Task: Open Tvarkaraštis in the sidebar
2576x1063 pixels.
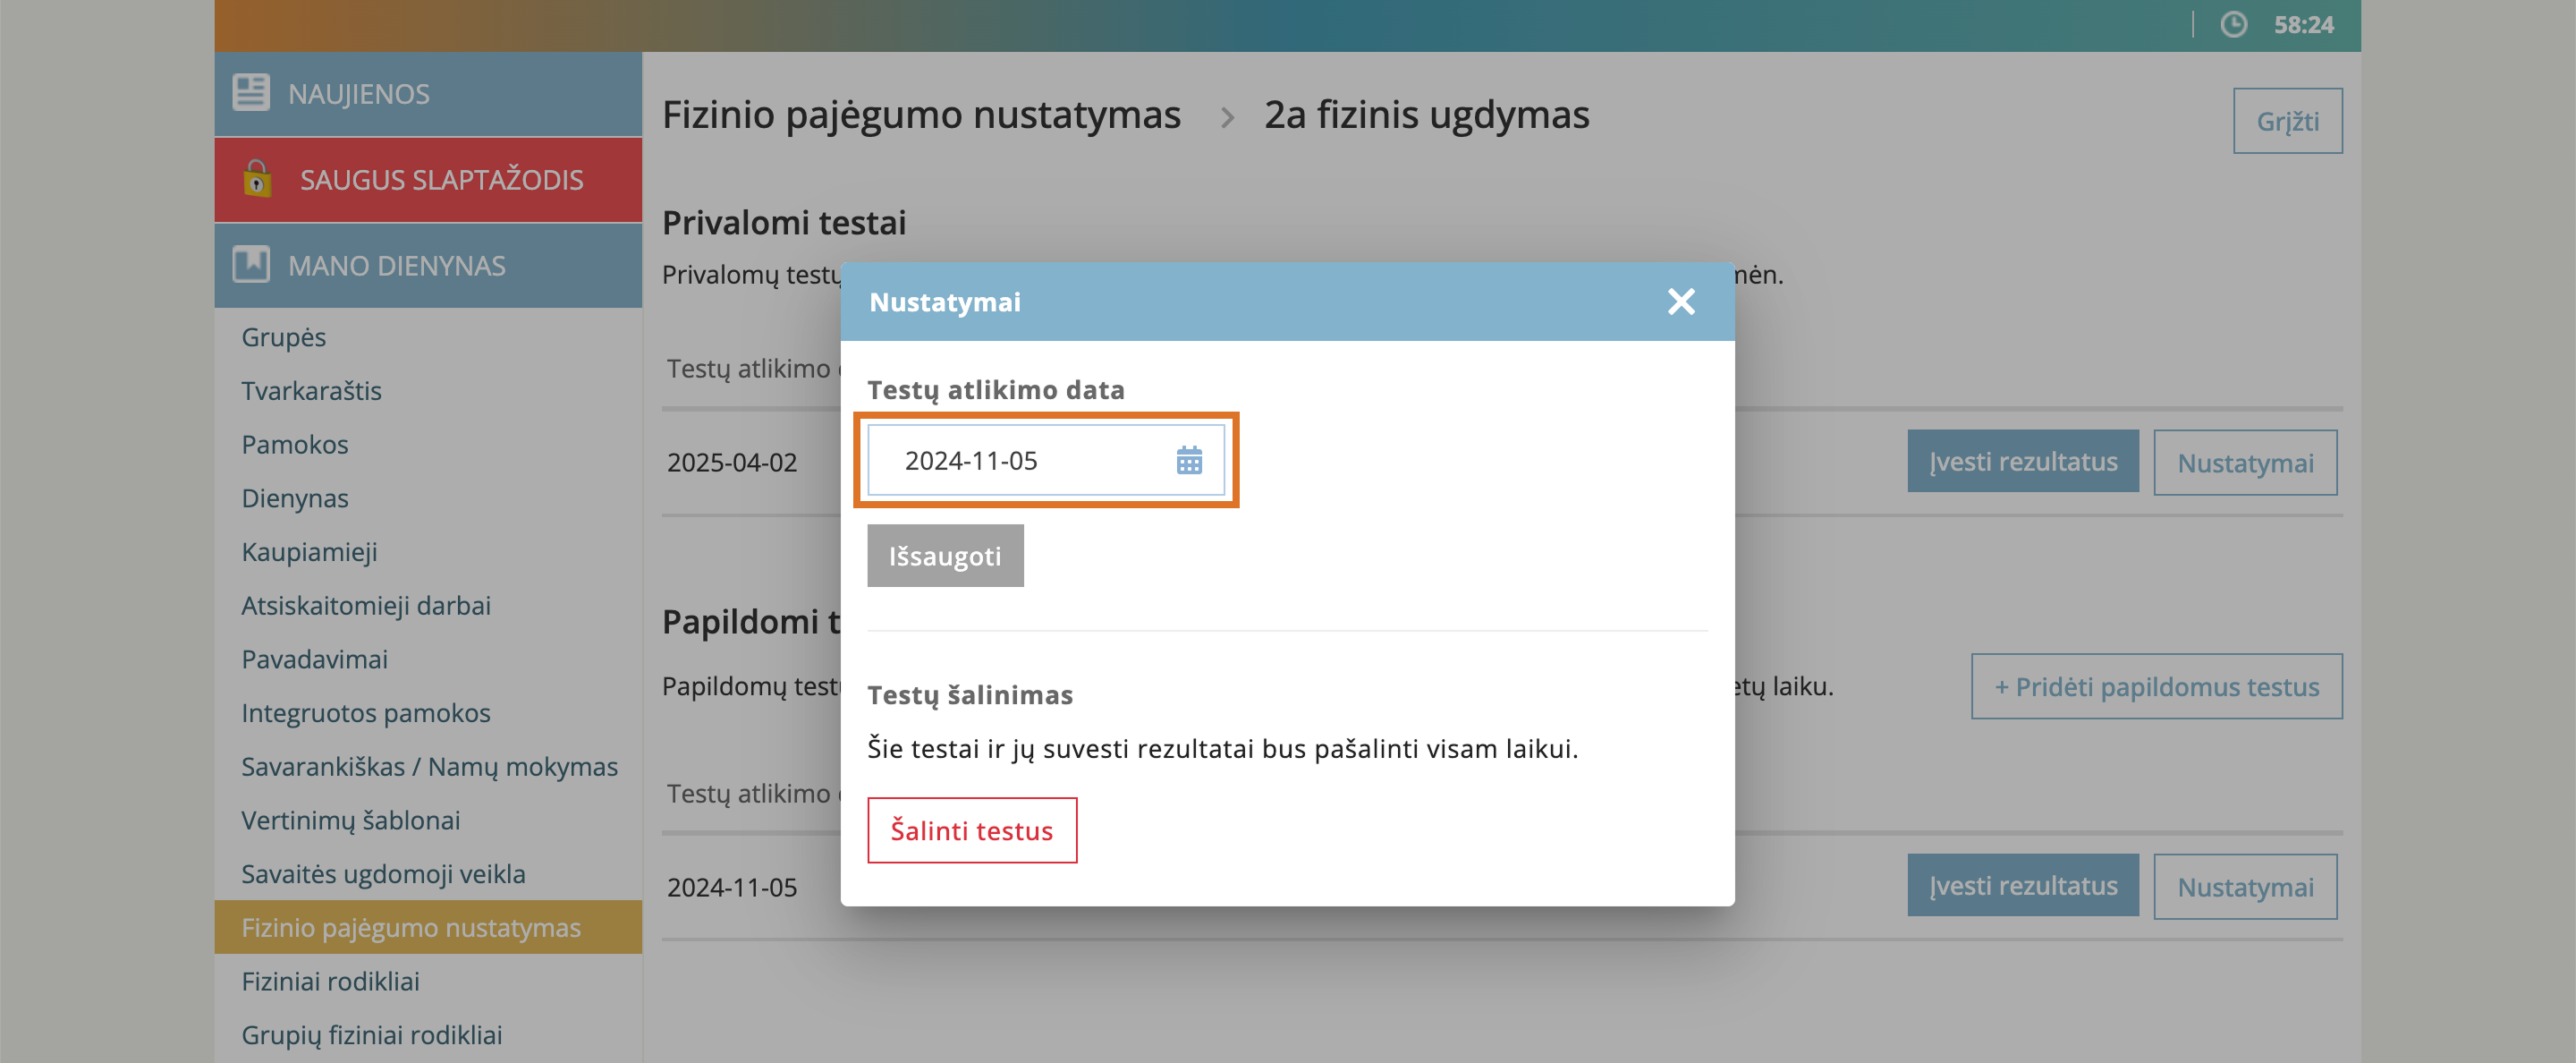Action: coord(311,391)
